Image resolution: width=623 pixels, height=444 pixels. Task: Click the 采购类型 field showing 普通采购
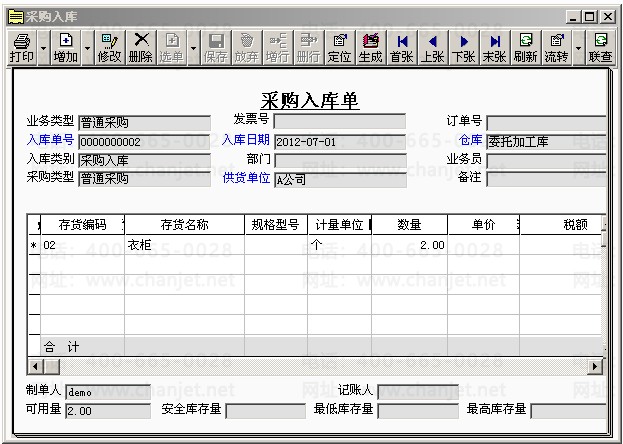[145, 178]
